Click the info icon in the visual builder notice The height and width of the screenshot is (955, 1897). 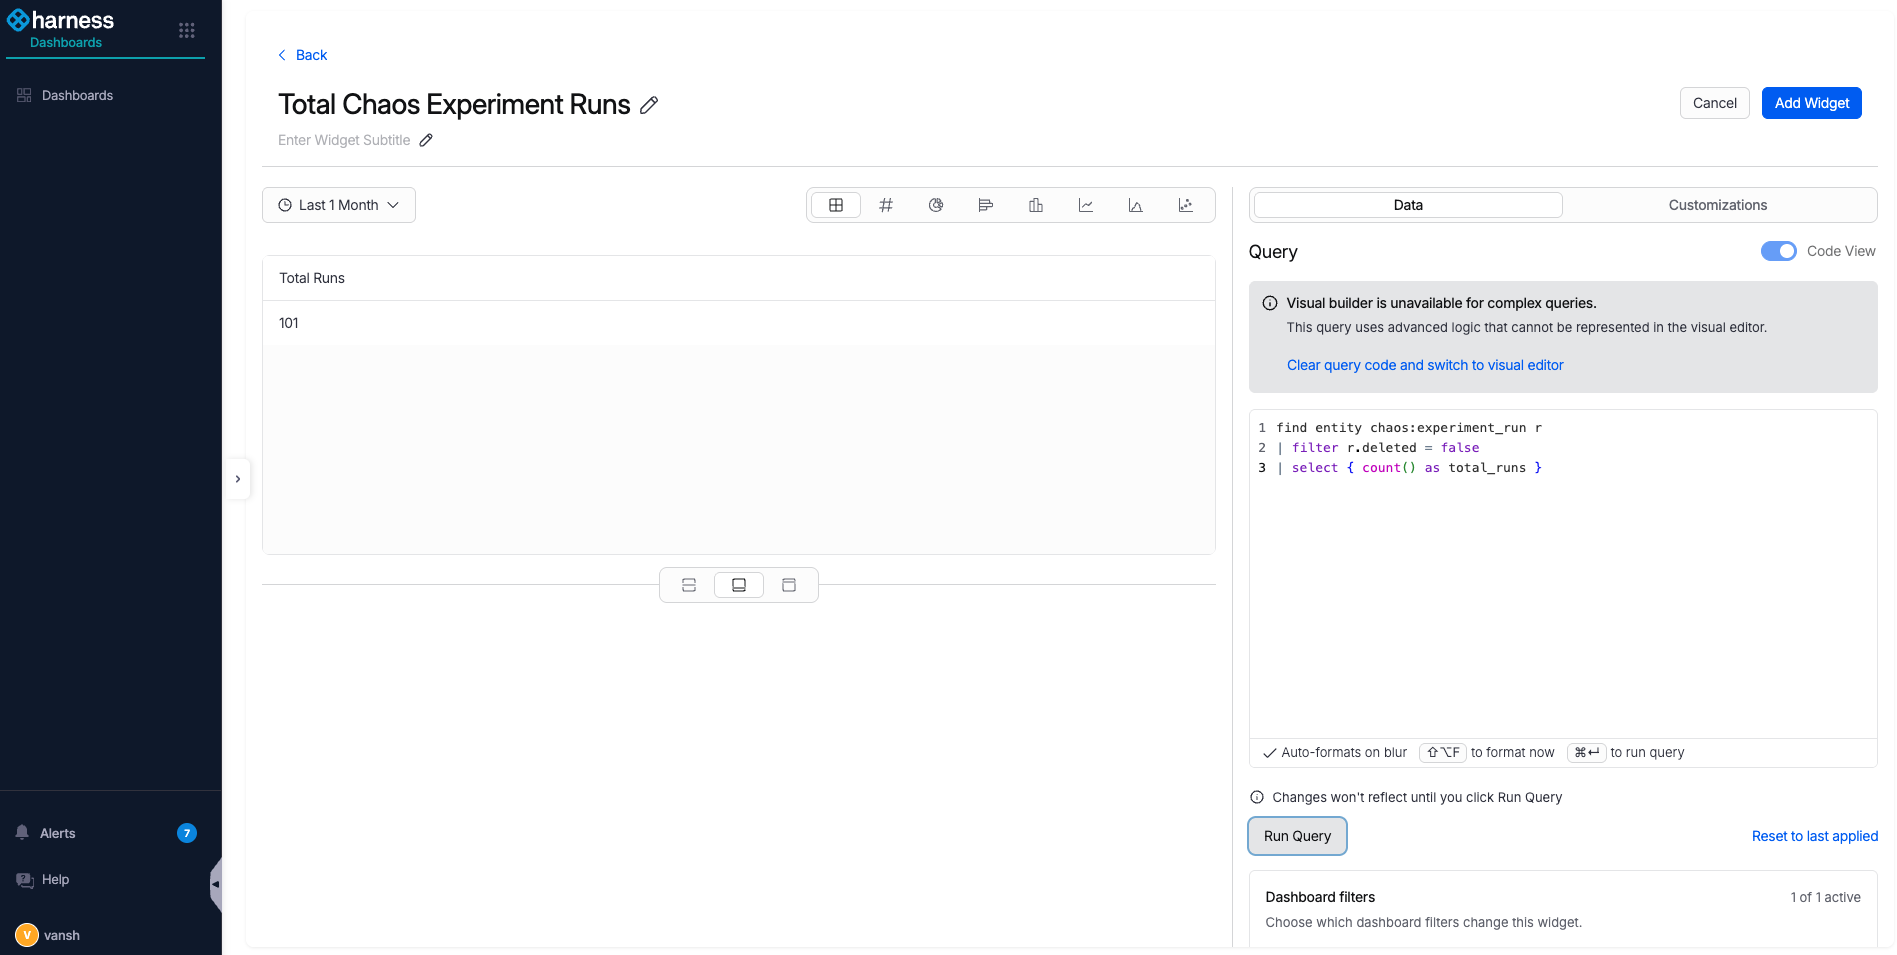(x=1270, y=303)
